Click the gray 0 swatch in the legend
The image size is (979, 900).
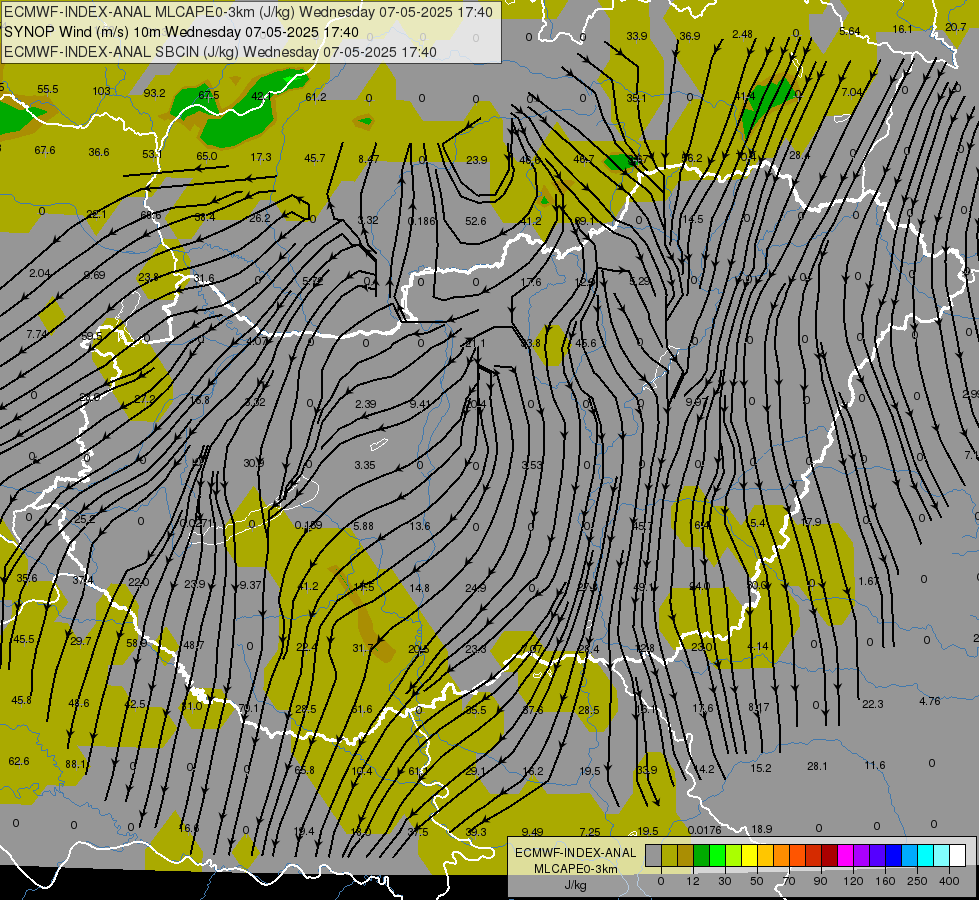tap(654, 855)
